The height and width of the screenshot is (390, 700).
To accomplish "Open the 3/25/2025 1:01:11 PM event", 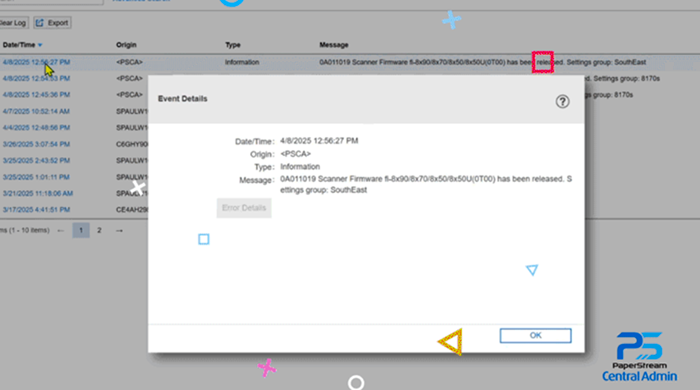I will pyautogui.click(x=36, y=177).
